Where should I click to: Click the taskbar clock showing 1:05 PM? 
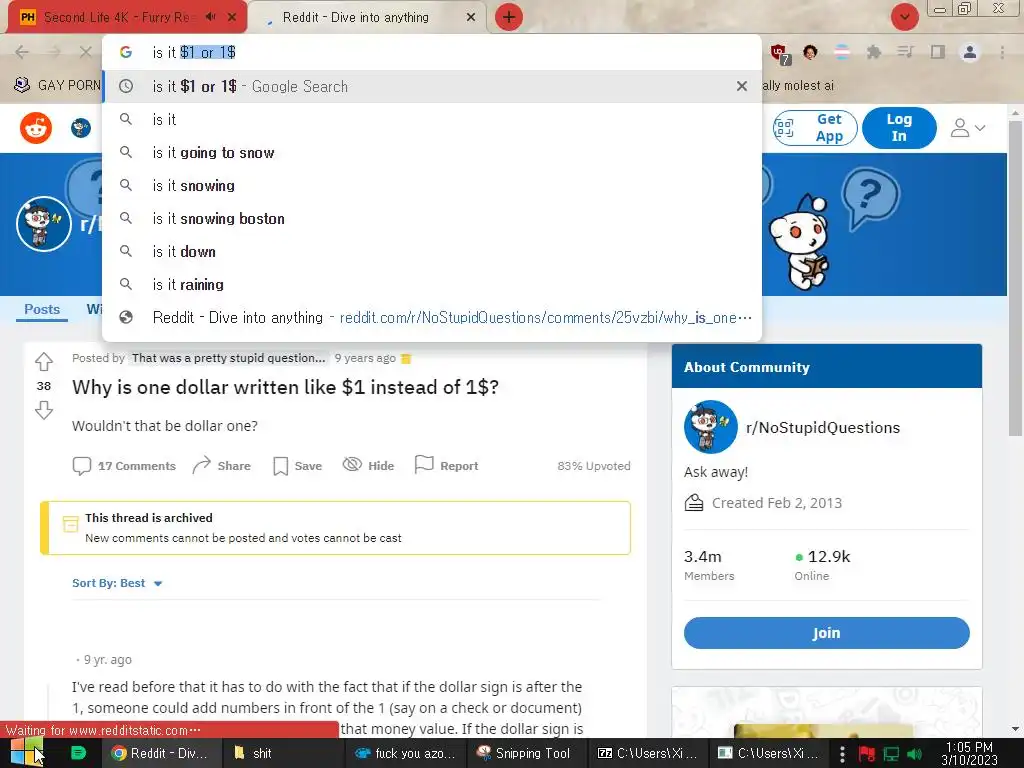[969, 753]
